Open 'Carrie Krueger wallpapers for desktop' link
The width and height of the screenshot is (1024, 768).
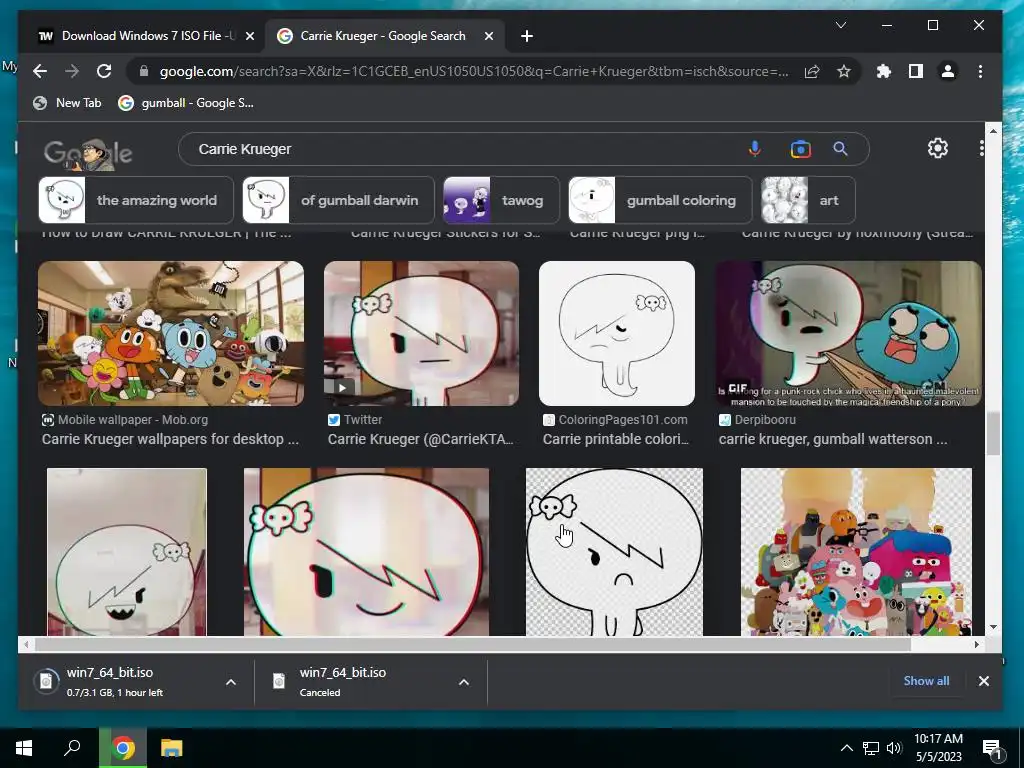[170, 439]
